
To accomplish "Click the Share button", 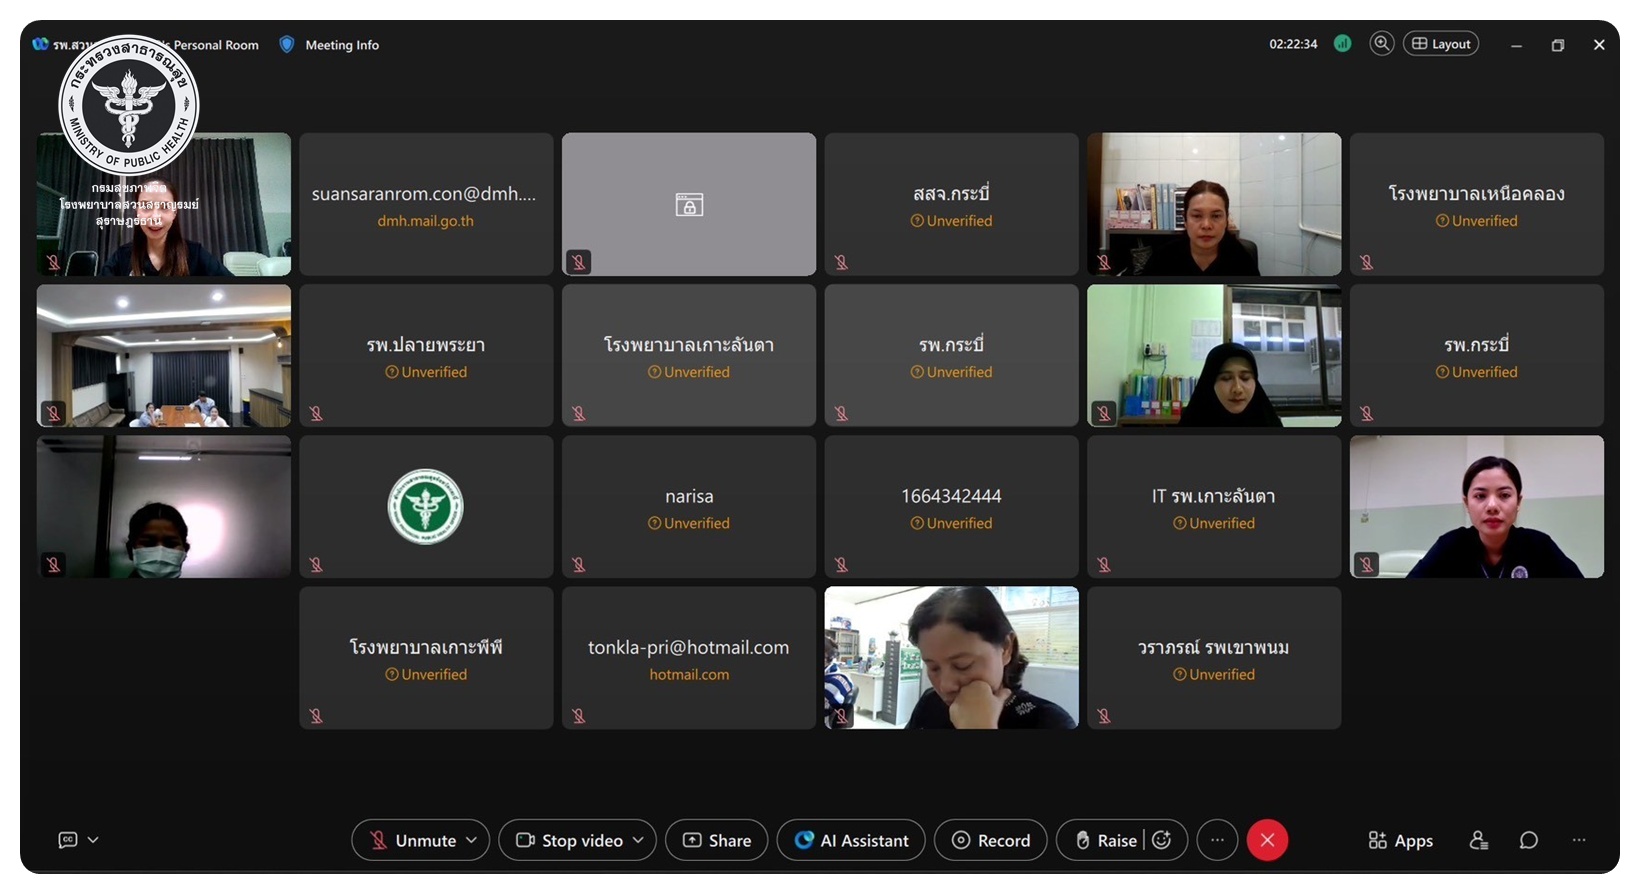I will 717,840.
